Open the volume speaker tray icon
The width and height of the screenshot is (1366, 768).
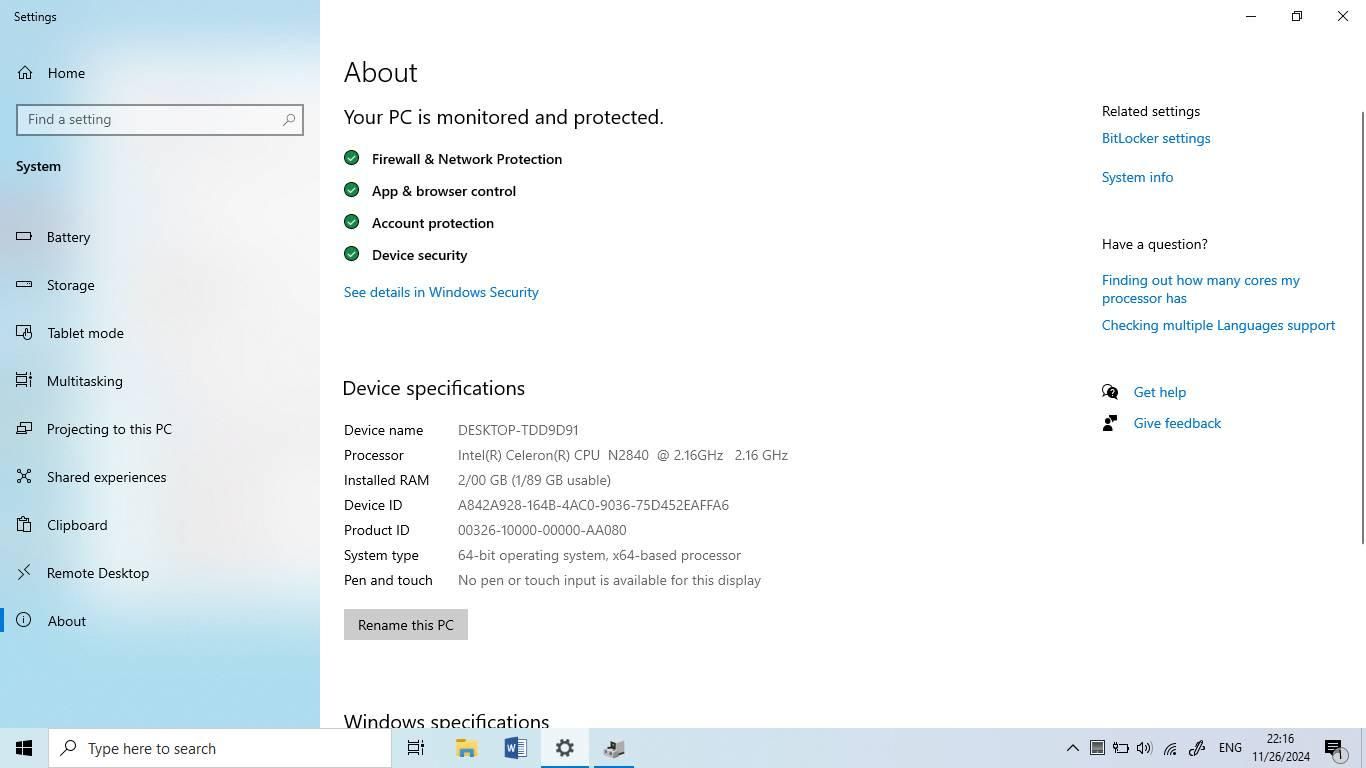(x=1145, y=748)
